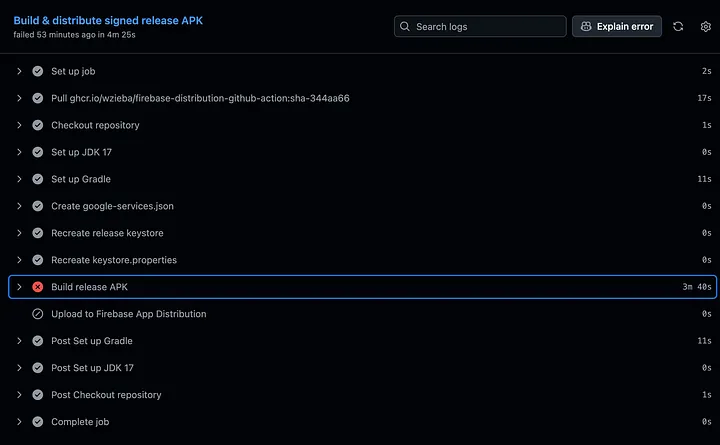The height and width of the screenshot is (445, 720).
Task: Click the search magnifier icon
Action: [x=405, y=27]
